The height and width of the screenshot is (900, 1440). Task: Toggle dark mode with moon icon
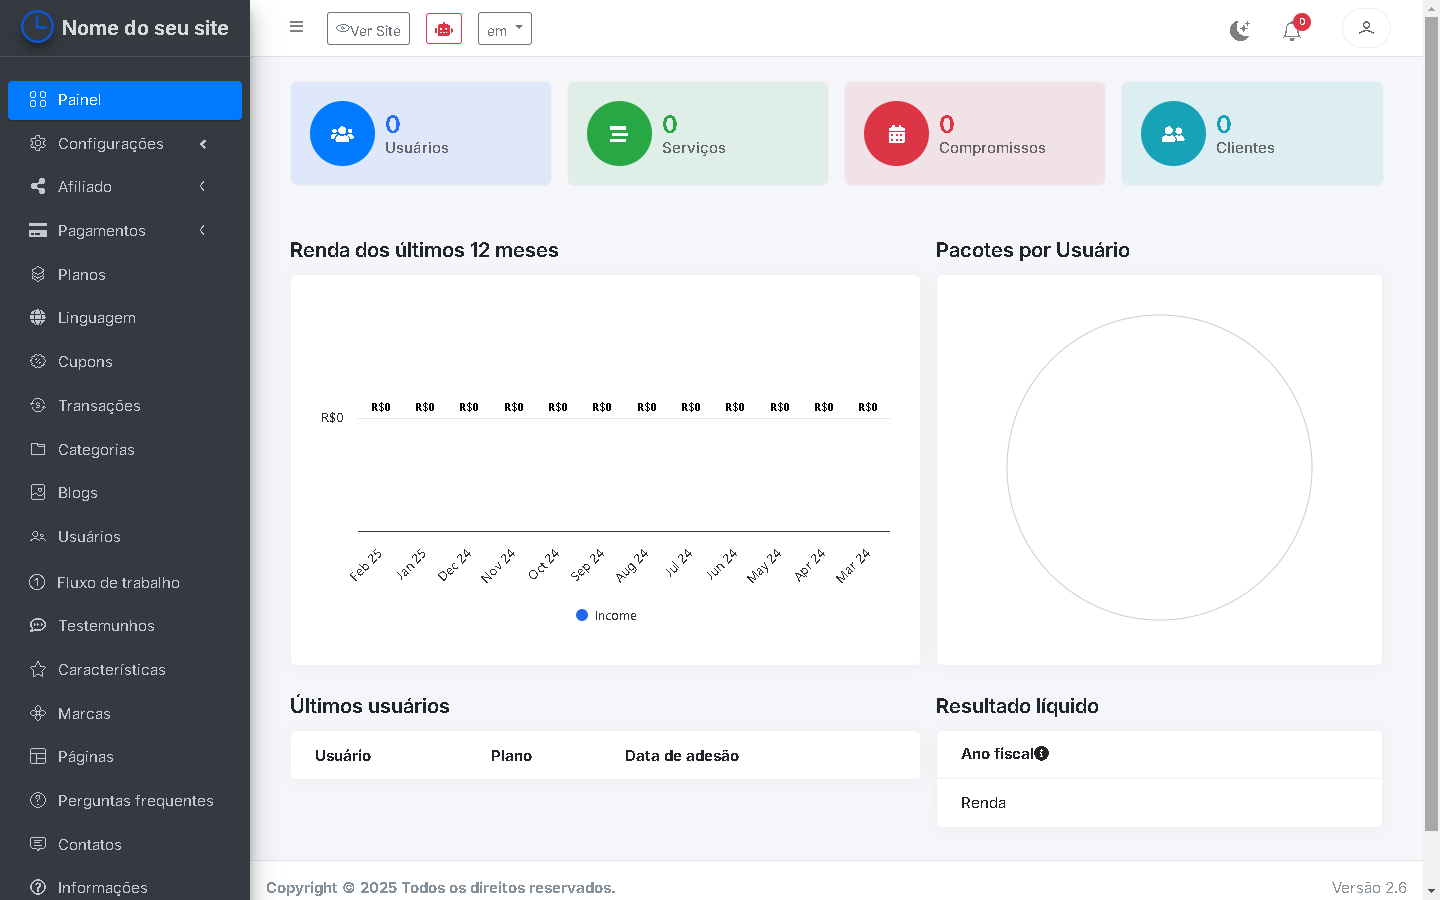pyautogui.click(x=1240, y=31)
